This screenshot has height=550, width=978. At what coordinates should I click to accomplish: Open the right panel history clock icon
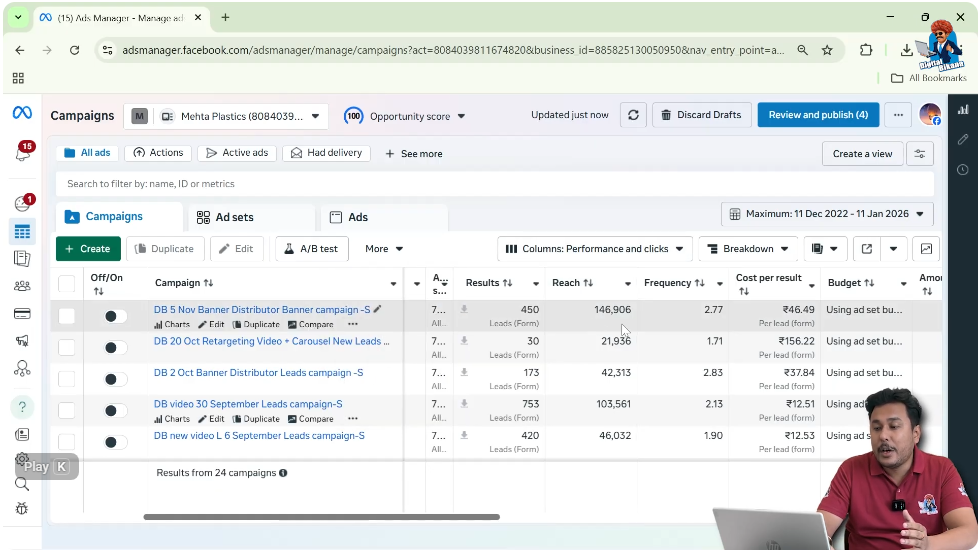[x=964, y=170]
